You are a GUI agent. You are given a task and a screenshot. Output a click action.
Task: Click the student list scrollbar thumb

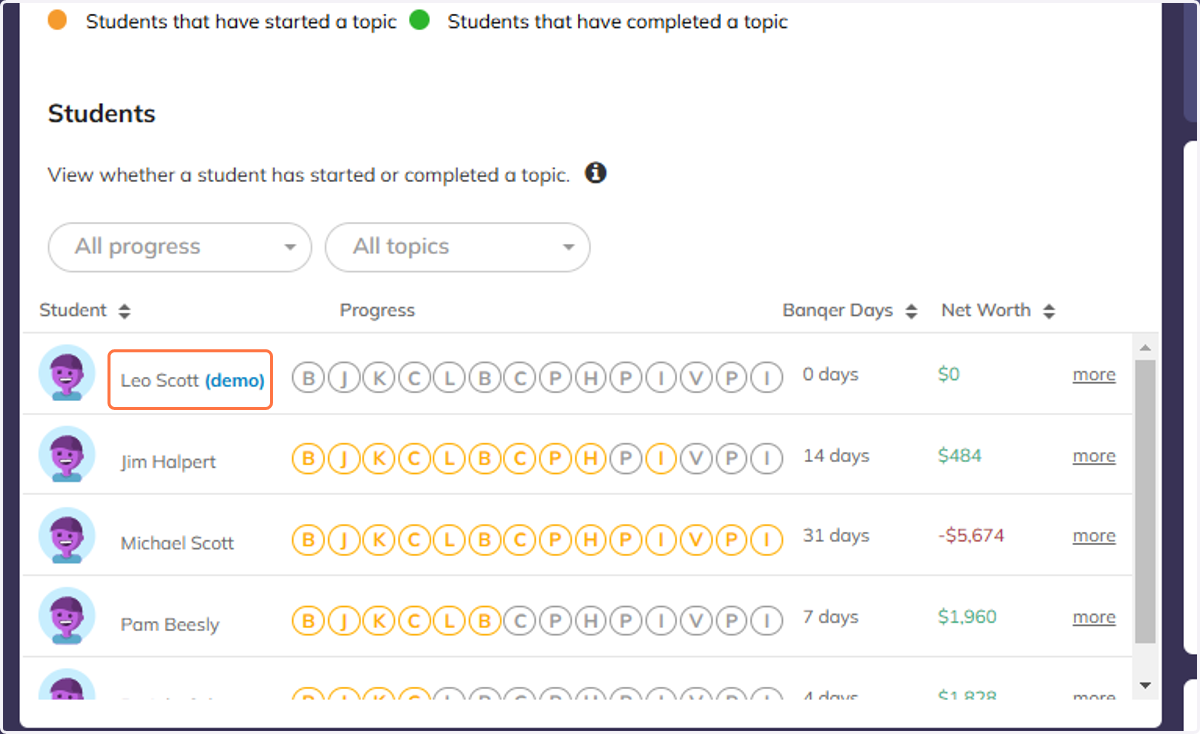click(1145, 501)
